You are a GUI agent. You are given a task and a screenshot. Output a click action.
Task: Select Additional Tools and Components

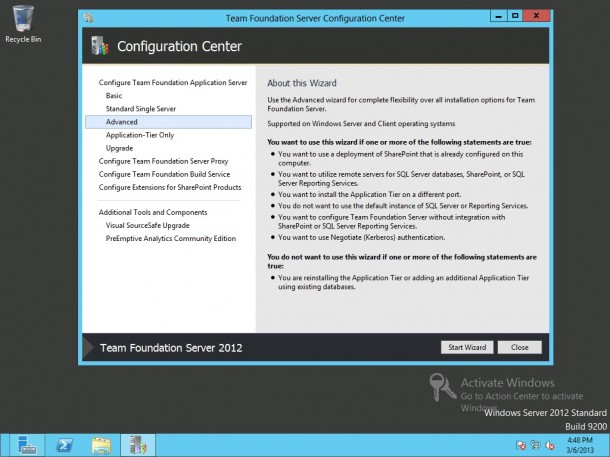[153, 212]
